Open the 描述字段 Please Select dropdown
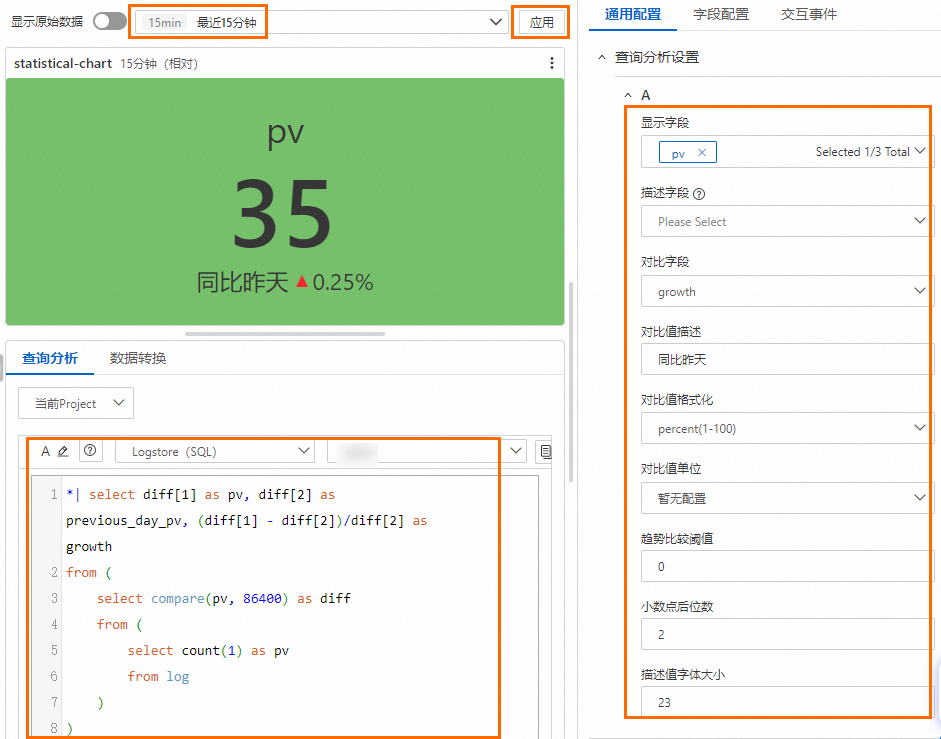Viewport: 941px width, 739px height. pos(787,221)
